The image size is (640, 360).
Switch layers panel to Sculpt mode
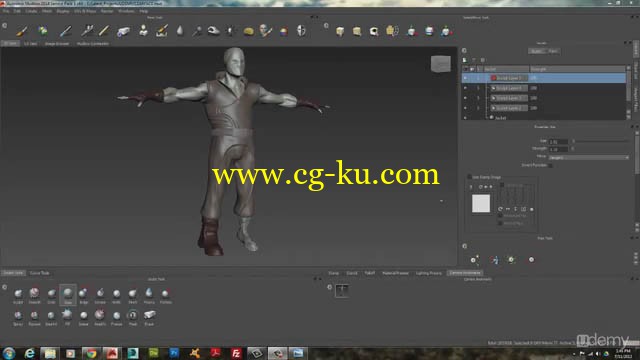coord(537,51)
